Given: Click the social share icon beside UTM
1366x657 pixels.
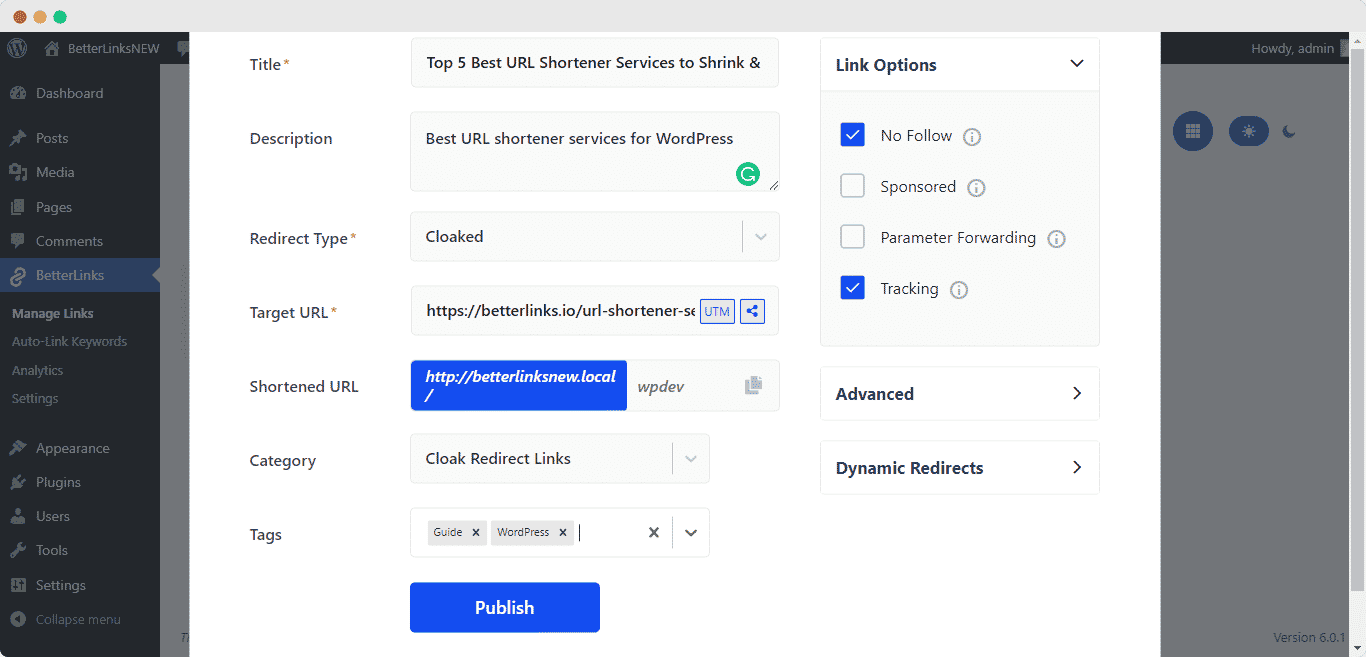Looking at the screenshot, I should (x=752, y=311).
